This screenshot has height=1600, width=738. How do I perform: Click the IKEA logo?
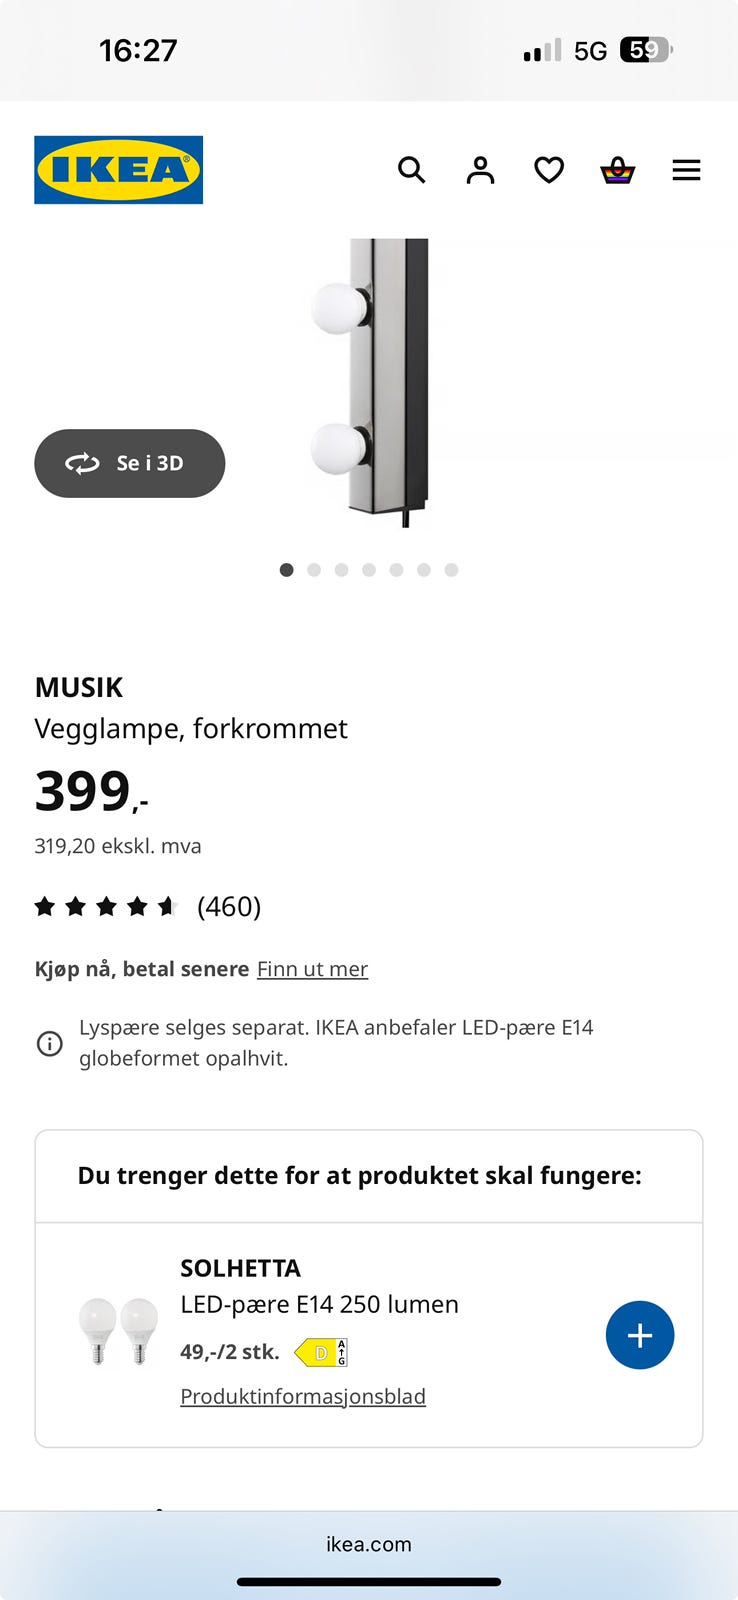point(118,170)
